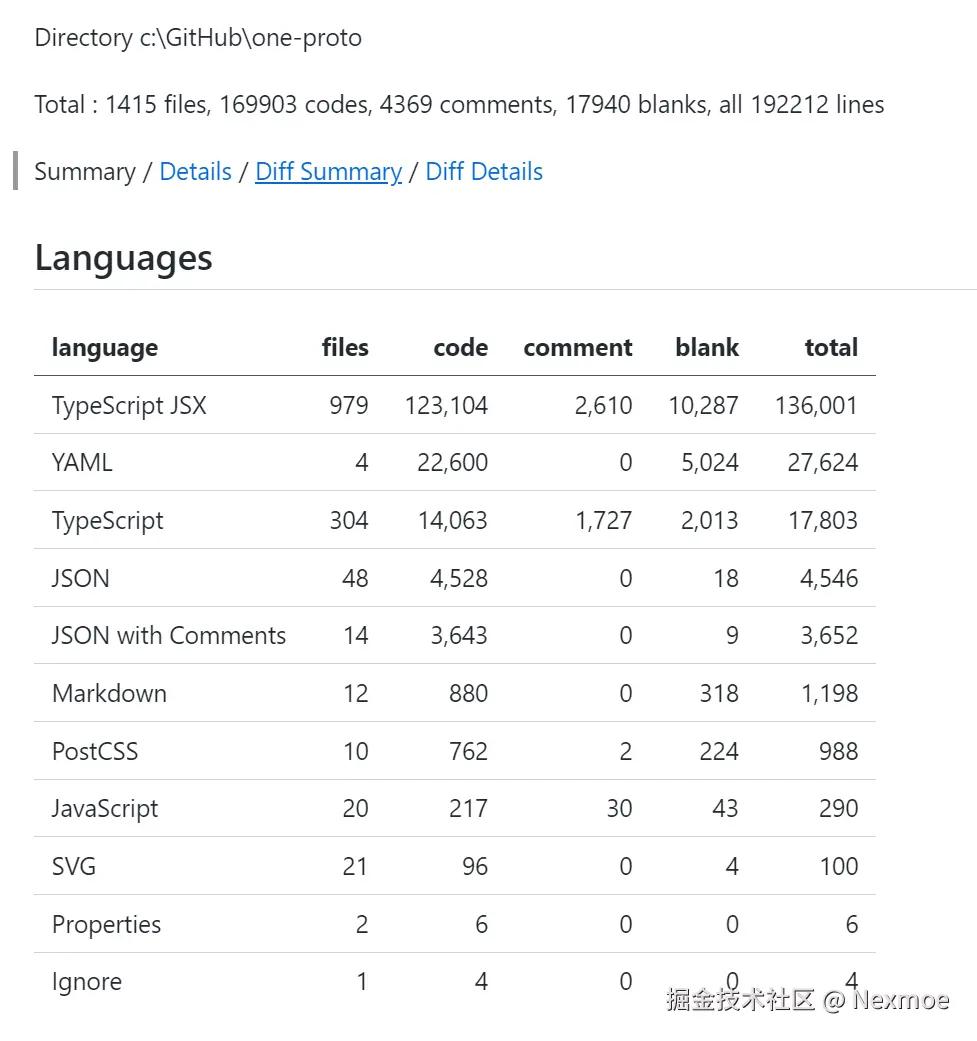This screenshot has height=1041, width=977.
Task: Select the YAML language cell
Action: click(82, 463)
